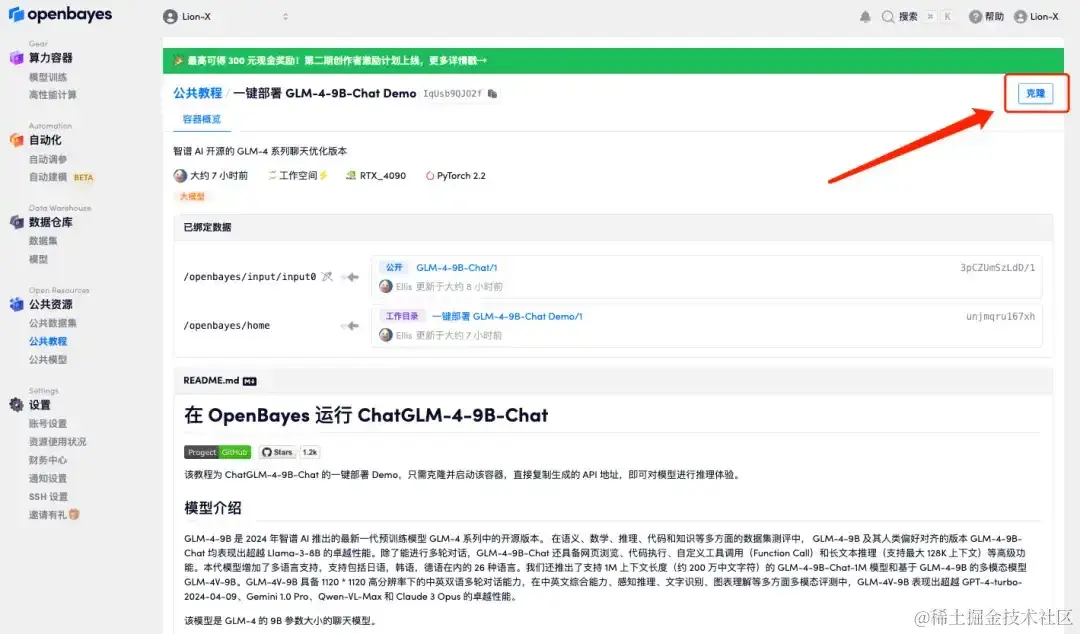Switch to the 容器概览 tab
Viewport: 1080px width, 634px height.
click(x=202, y=119)
